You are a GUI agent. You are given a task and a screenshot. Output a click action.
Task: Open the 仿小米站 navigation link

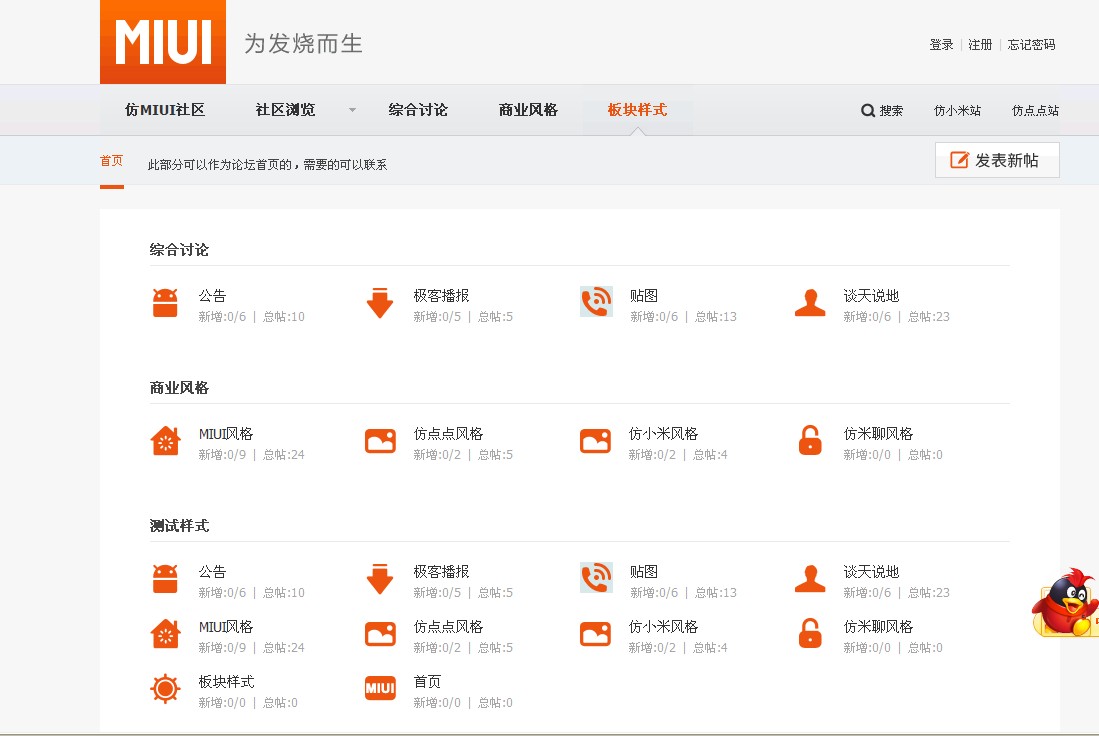(x=957, y=111)
